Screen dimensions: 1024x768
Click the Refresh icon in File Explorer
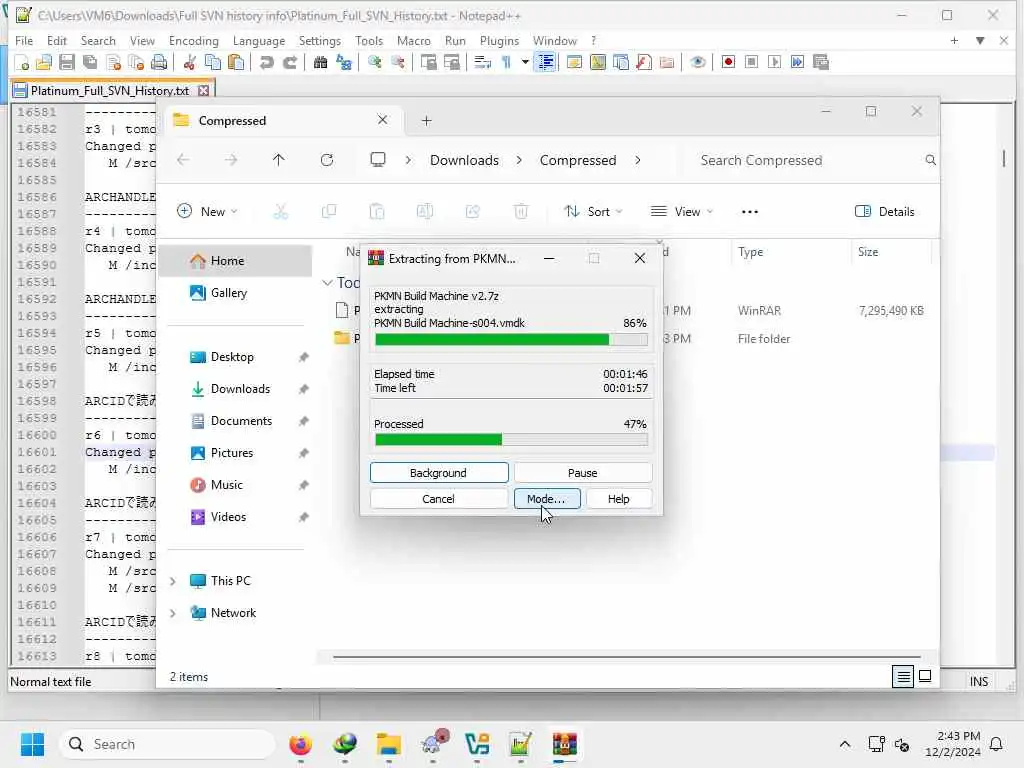click(327, 160)
